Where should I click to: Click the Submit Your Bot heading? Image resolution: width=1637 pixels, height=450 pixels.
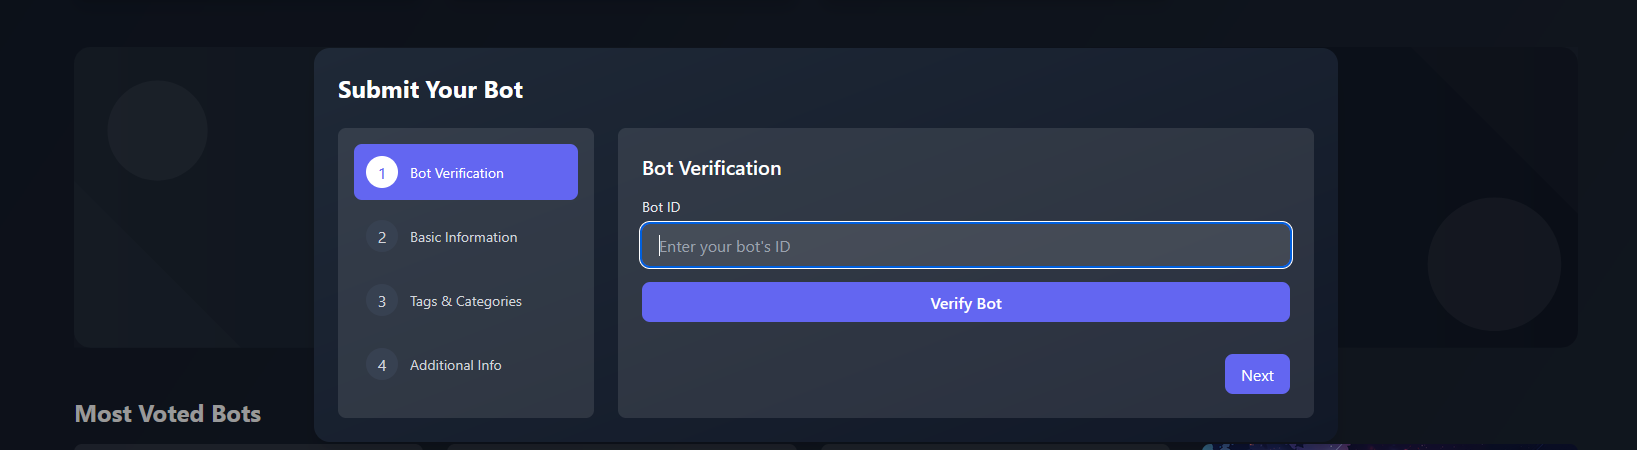coord(431,90)
